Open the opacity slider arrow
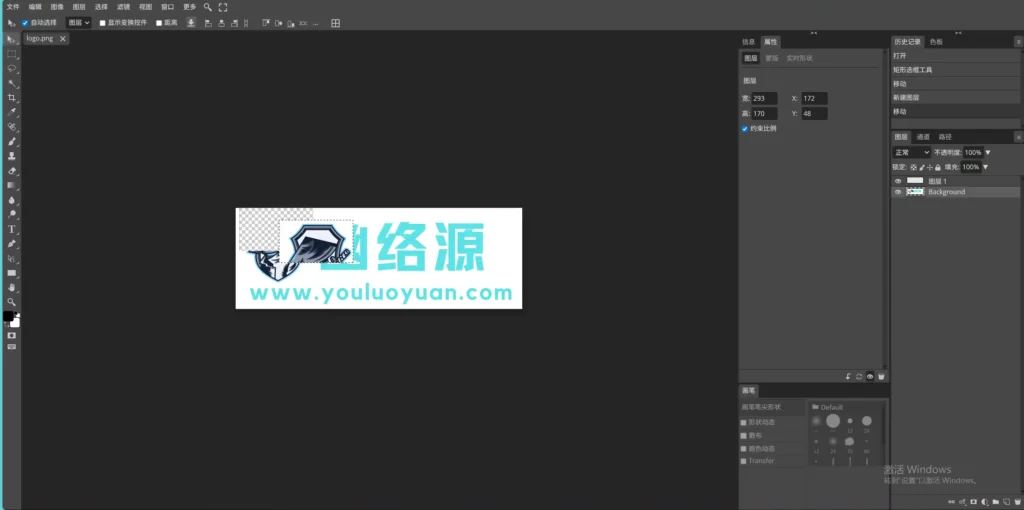 click(988, 153)
